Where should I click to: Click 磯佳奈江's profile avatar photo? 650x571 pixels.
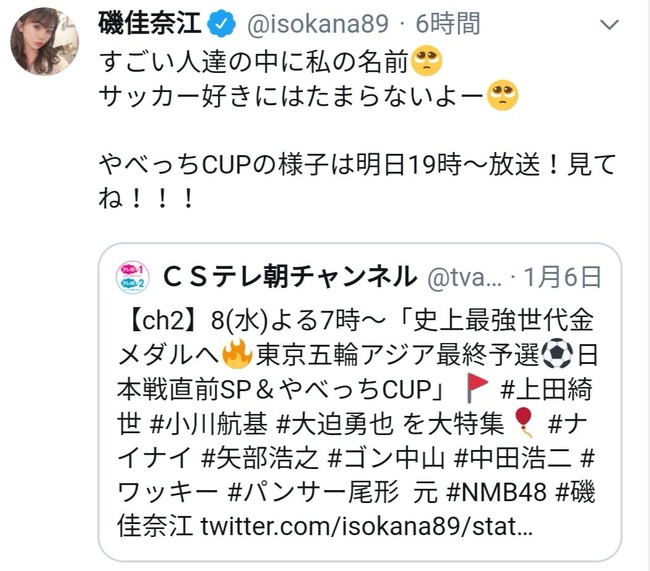(x=44, y=41)
